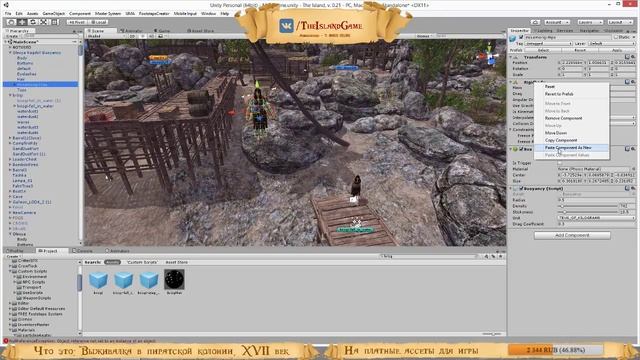Choose Copy Component in context menu
The height and width of the screenshot is (360, 640).
pos(571,140)
